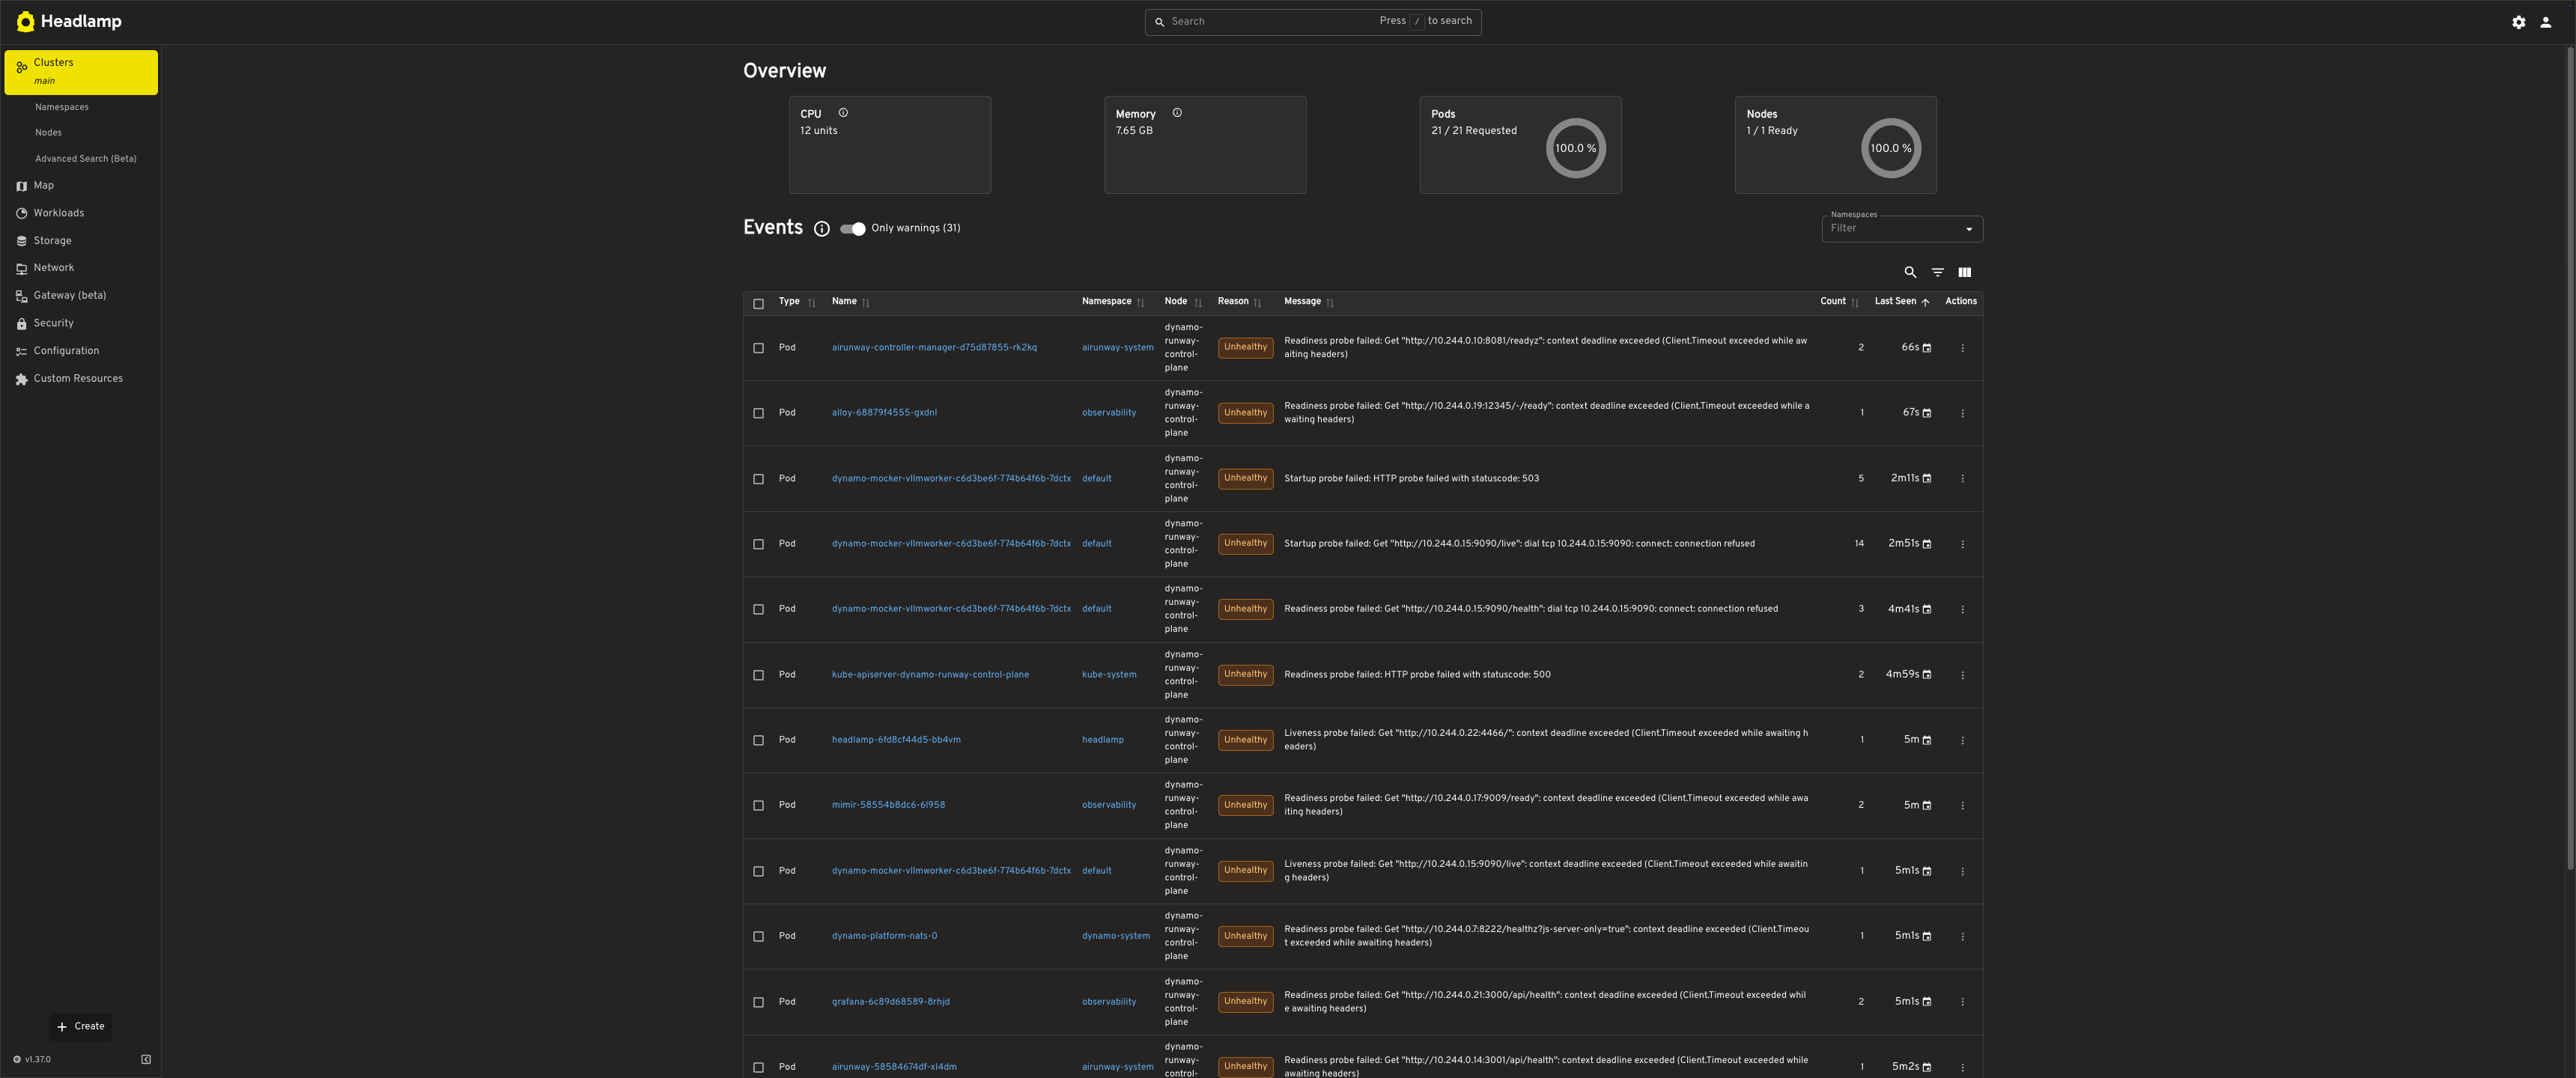Image resolution: width=2576 pixels, height=1078 pixels.
Task: Open actions menu for headlamp-6fd8cf44d5-bb4vm row
Action: tap(1962, 740)
